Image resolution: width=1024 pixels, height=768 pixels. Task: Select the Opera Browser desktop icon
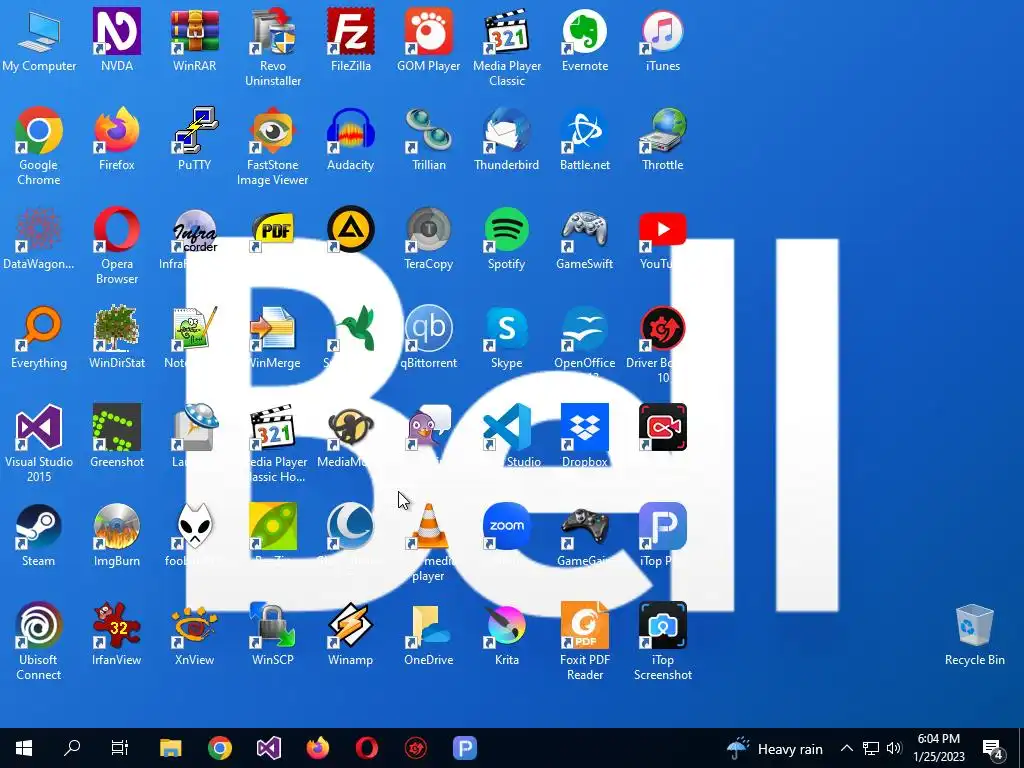point(117,230)
